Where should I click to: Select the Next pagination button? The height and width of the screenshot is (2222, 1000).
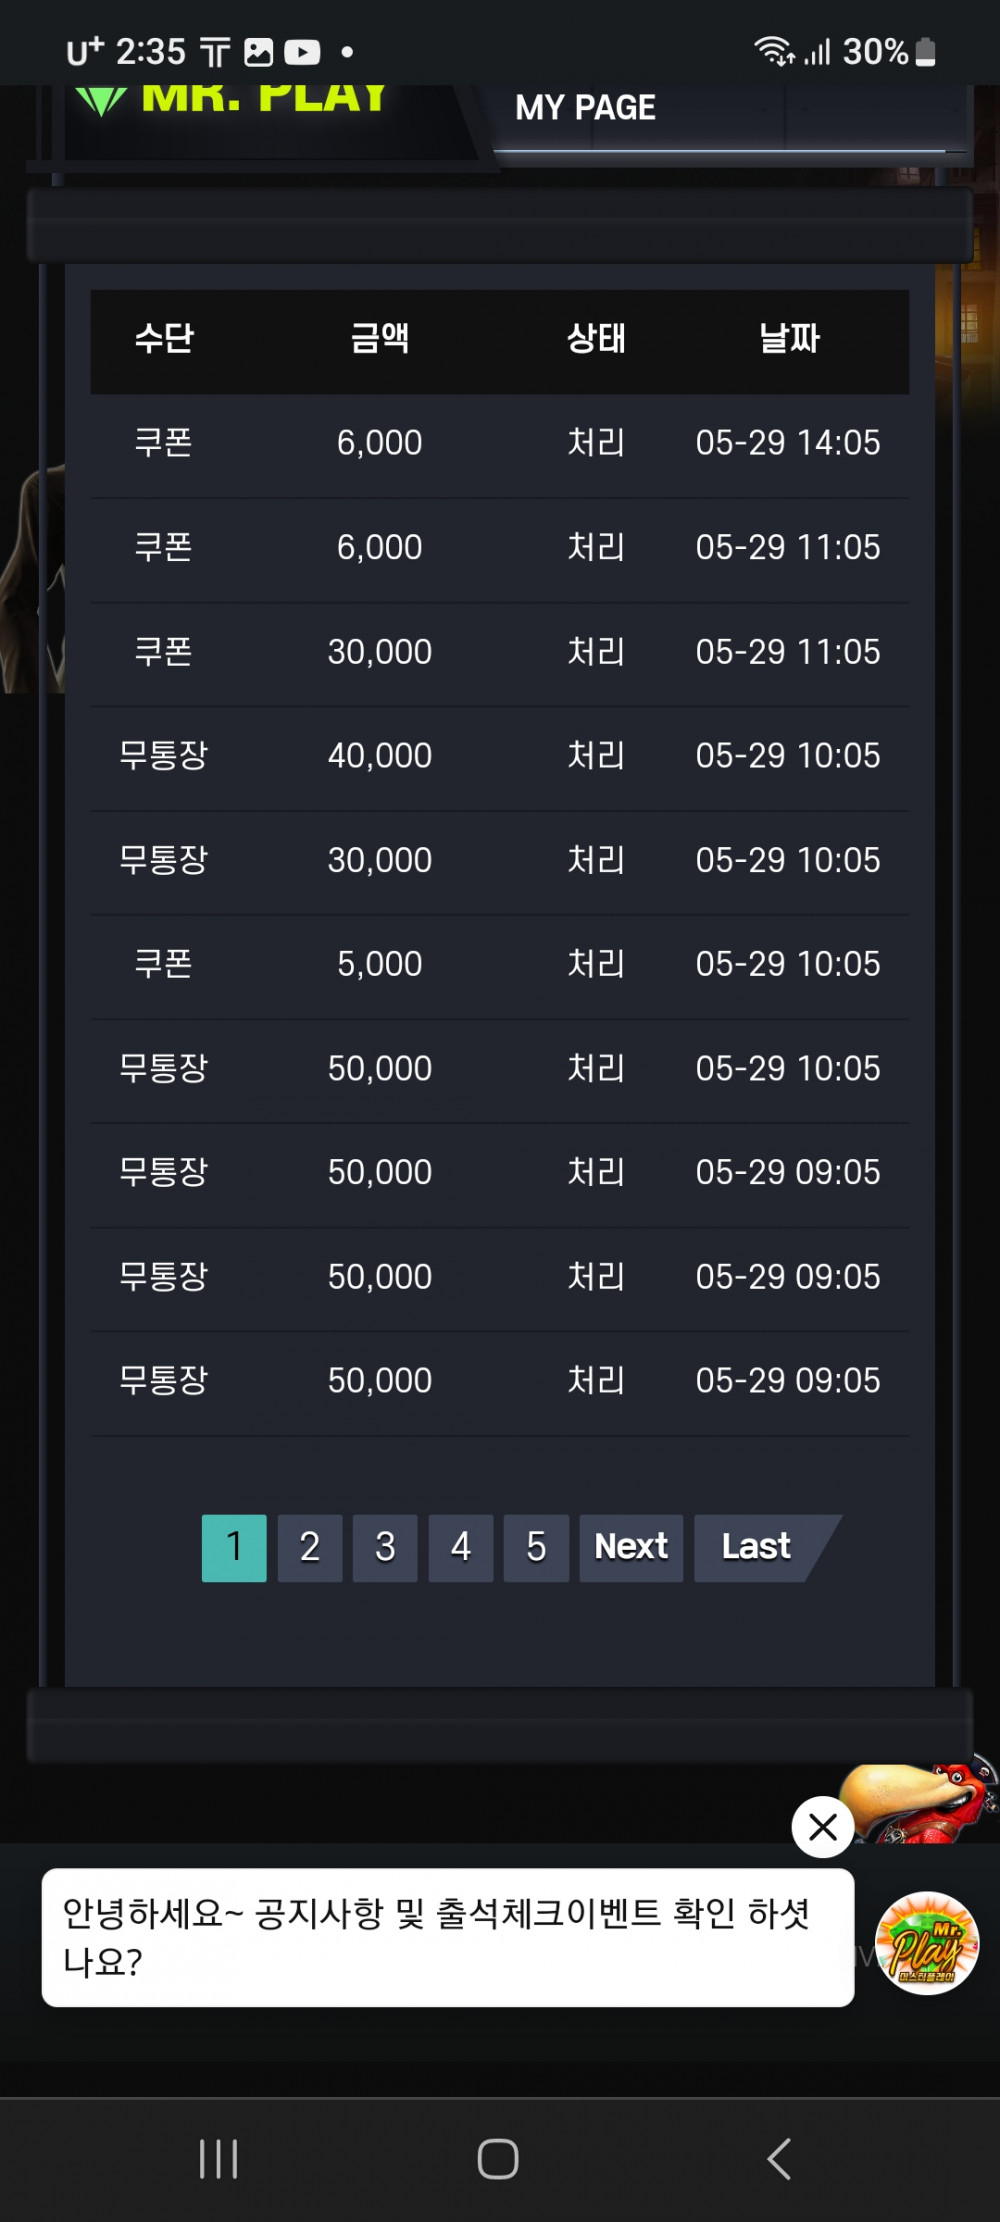point(631,1547)
